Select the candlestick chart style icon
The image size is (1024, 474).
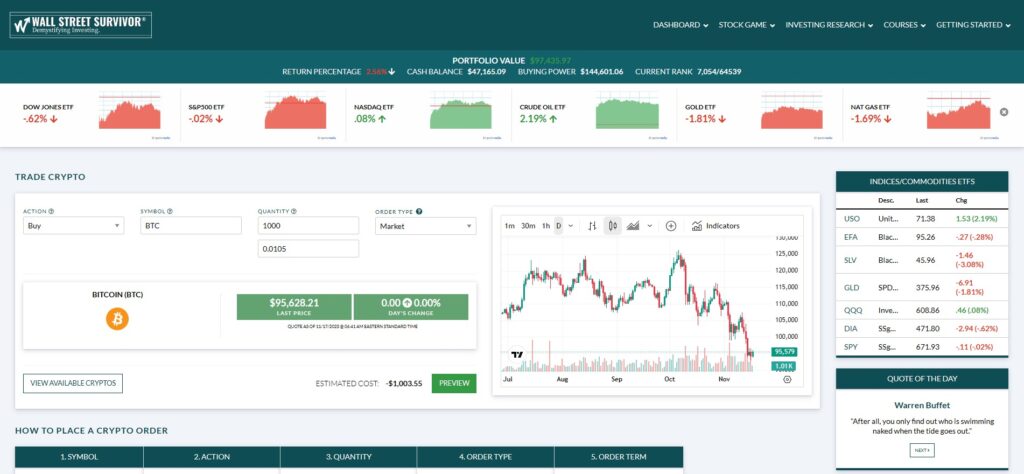(x=612, y=226)
